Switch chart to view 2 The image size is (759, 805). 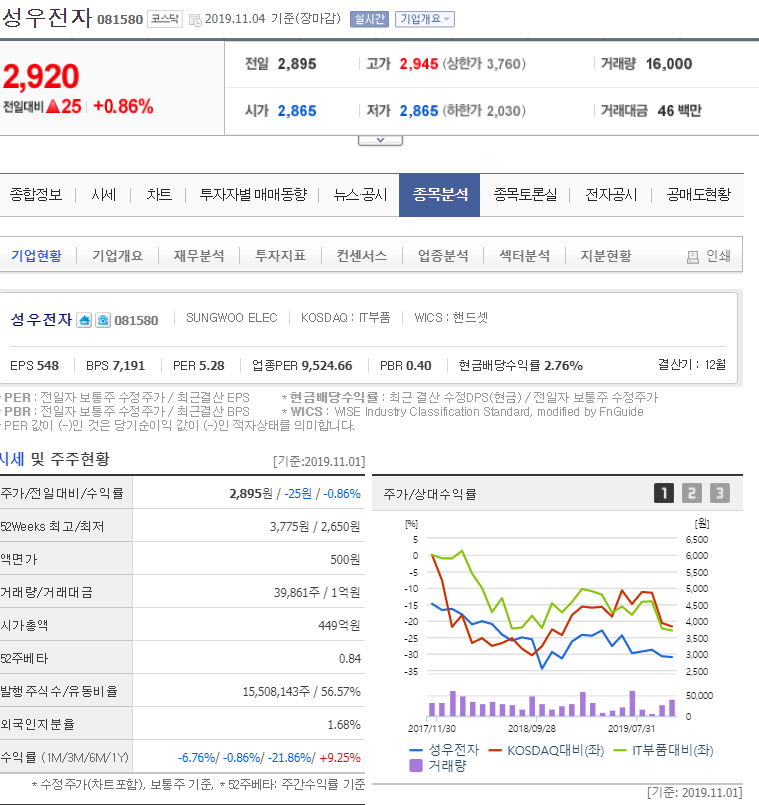[692, 493]
